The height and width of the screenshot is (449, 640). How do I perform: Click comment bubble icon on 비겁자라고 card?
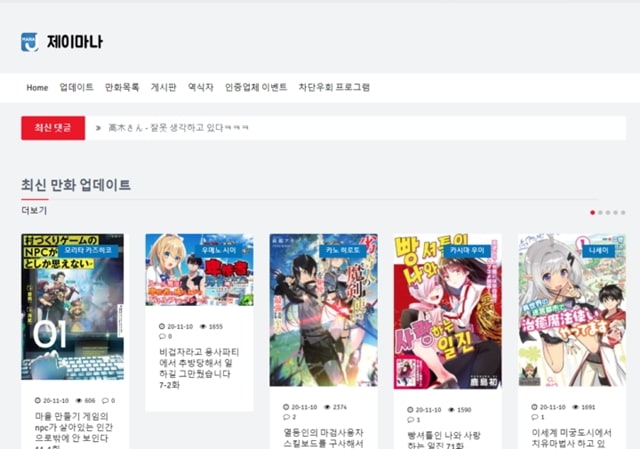162,337
